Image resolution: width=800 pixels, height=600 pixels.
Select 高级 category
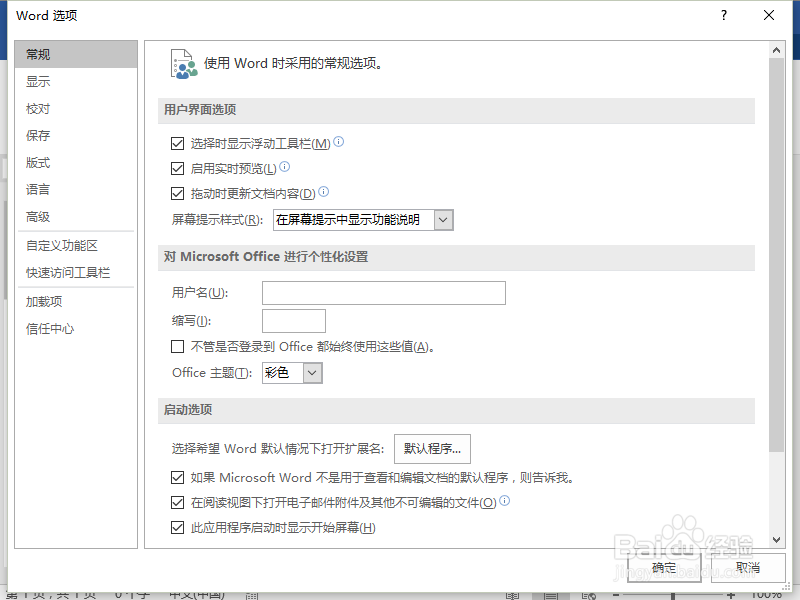76,217
